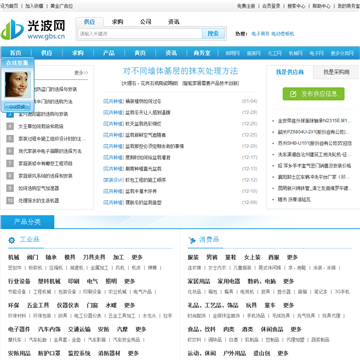The image size is (360, 360).
Task: Open the 休闲食品 category link
Action: (x=272, y=329)
